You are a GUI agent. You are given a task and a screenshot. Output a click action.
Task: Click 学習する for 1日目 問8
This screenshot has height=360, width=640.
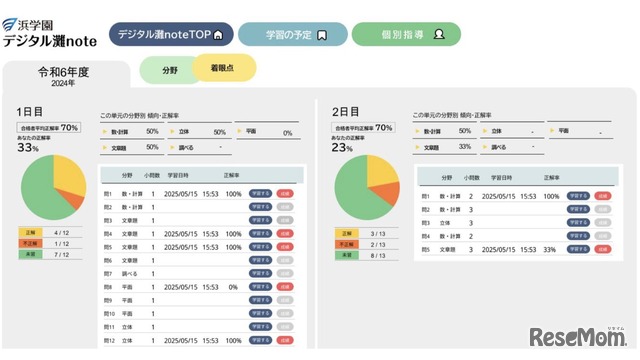click(260, 287)
